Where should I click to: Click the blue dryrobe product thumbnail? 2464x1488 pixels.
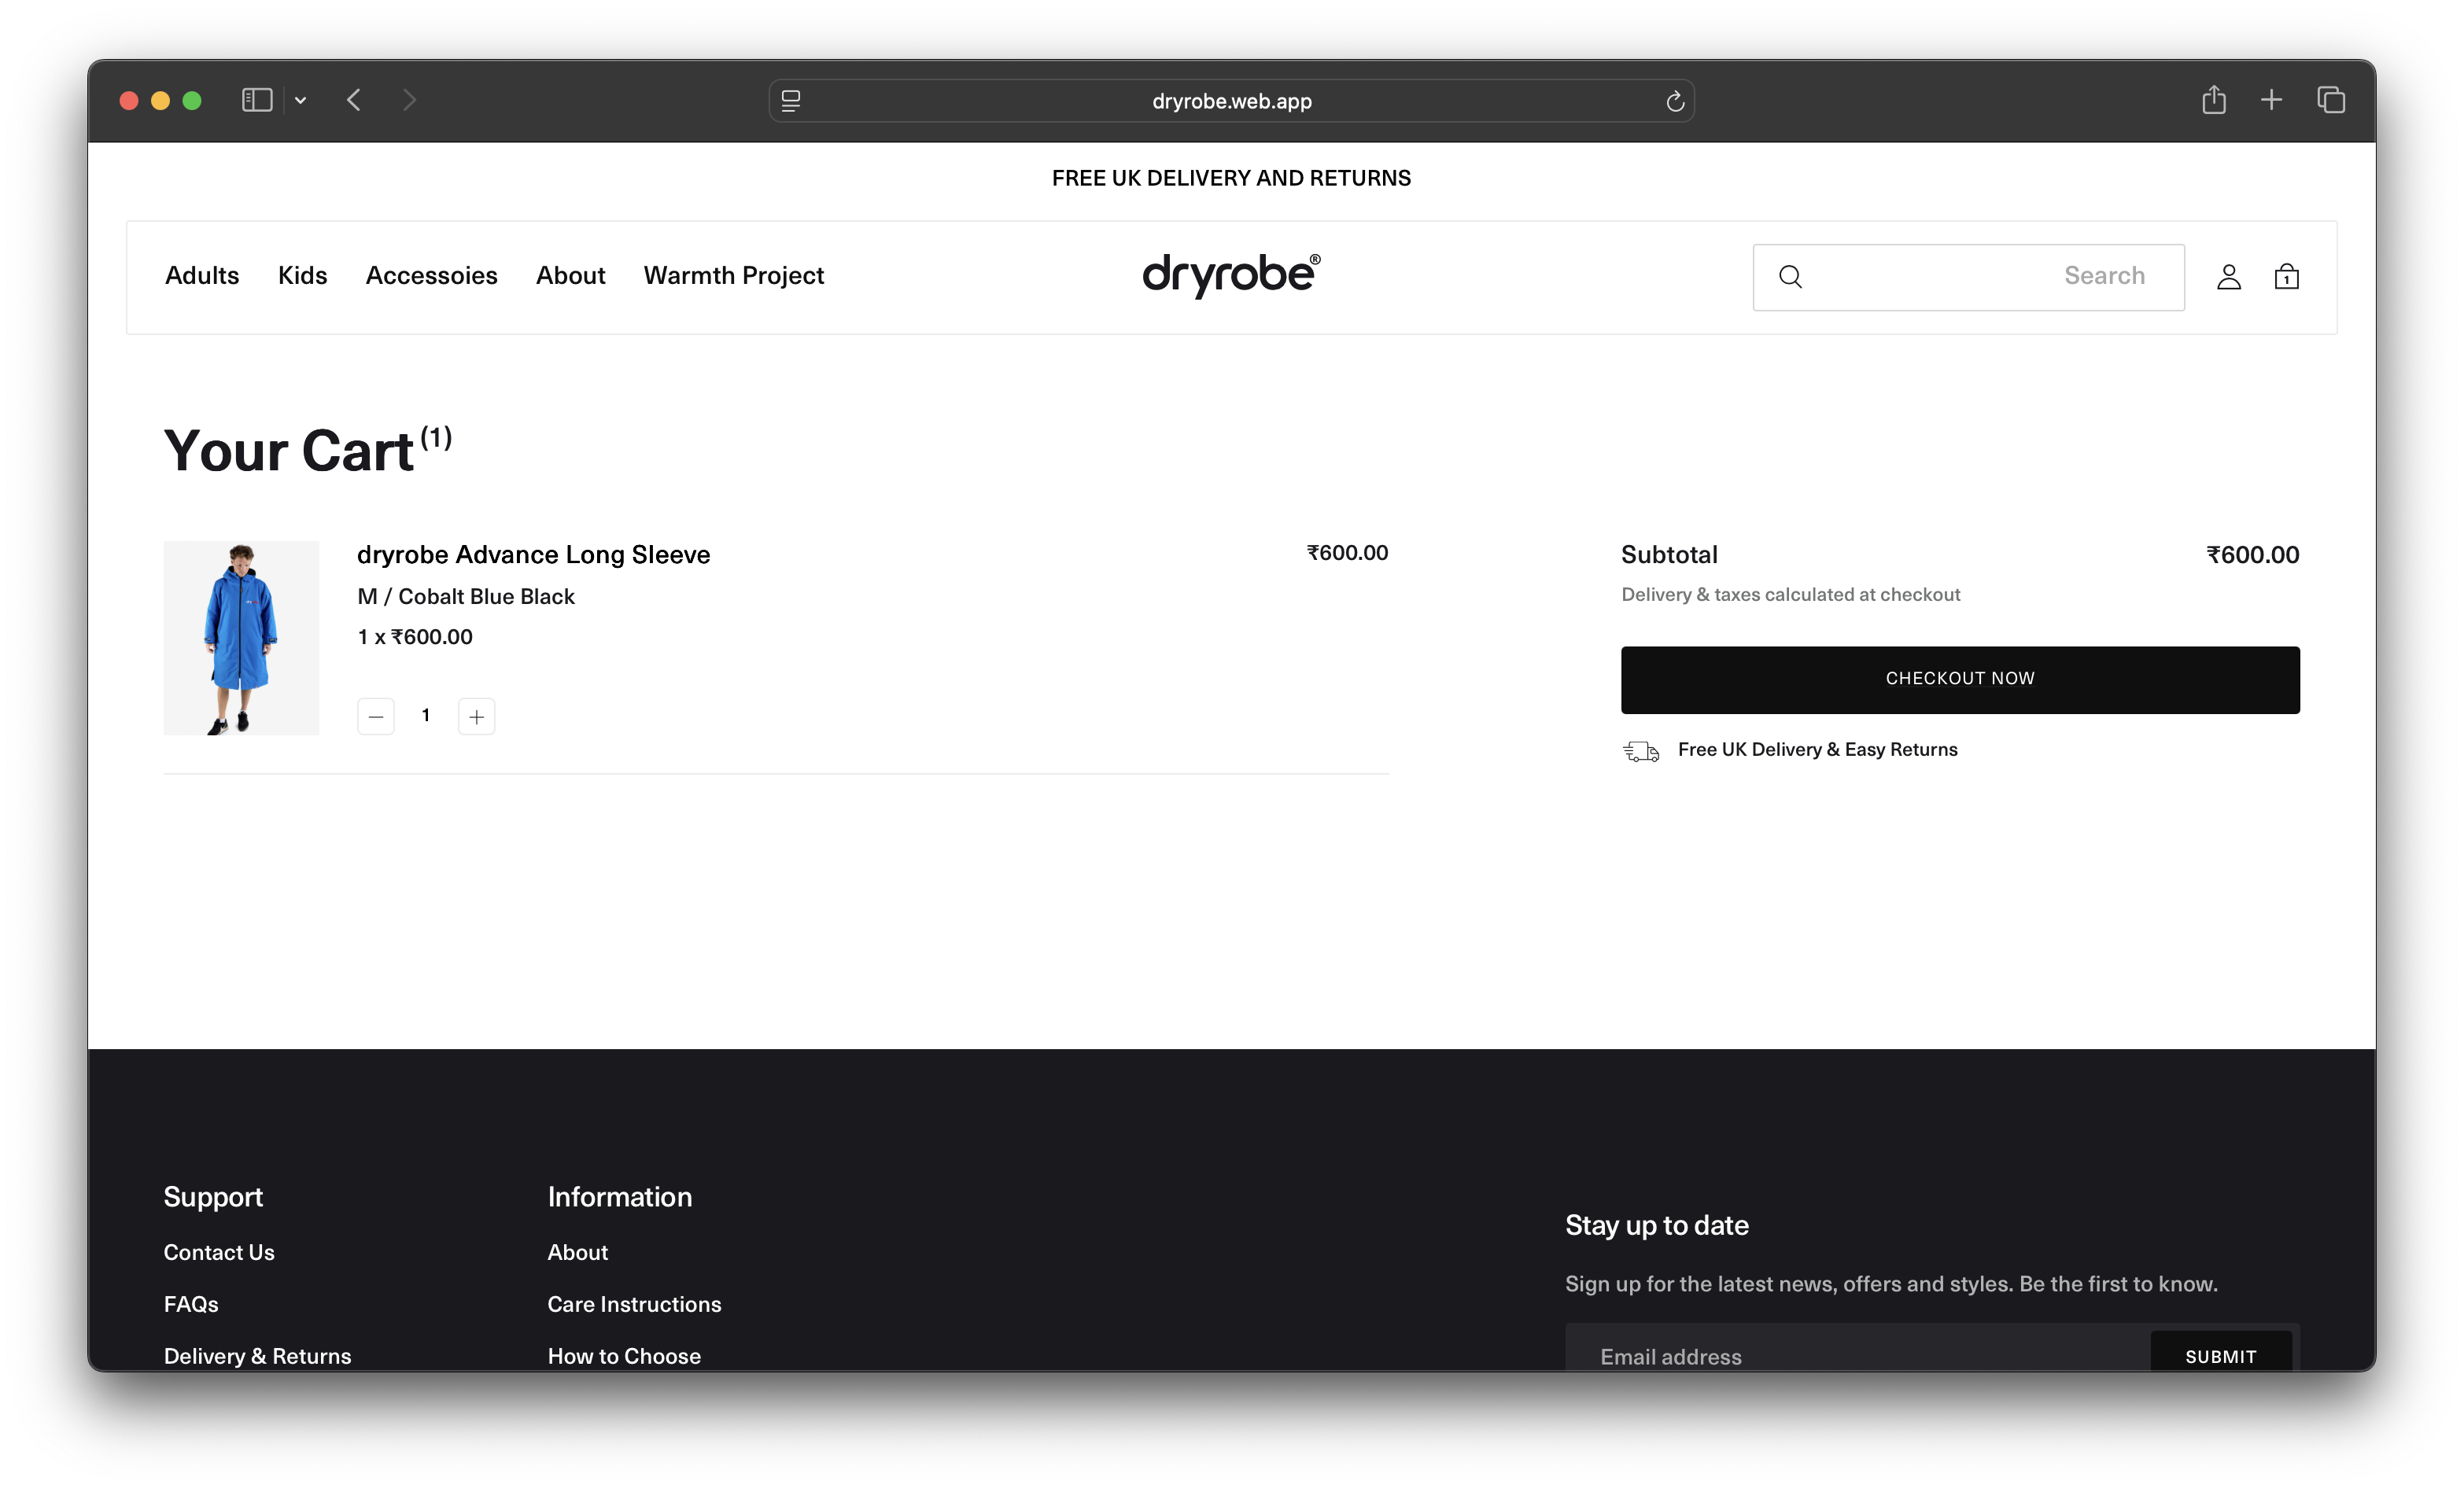pos(241,638)
